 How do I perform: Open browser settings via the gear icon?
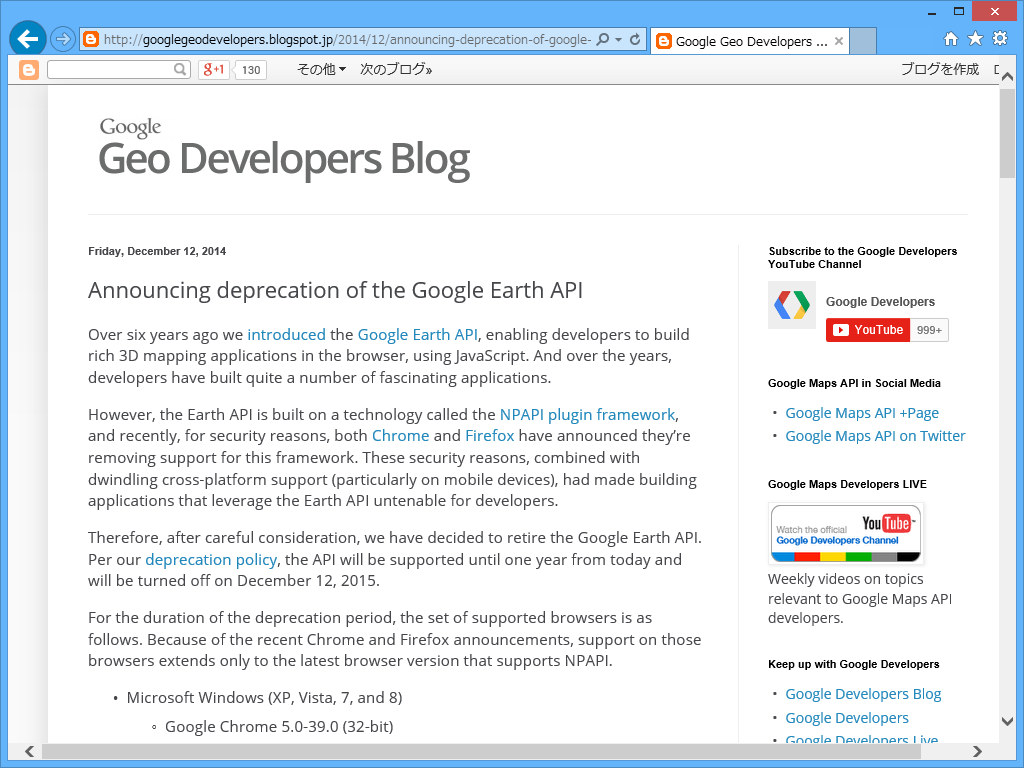tap(999, 40)
